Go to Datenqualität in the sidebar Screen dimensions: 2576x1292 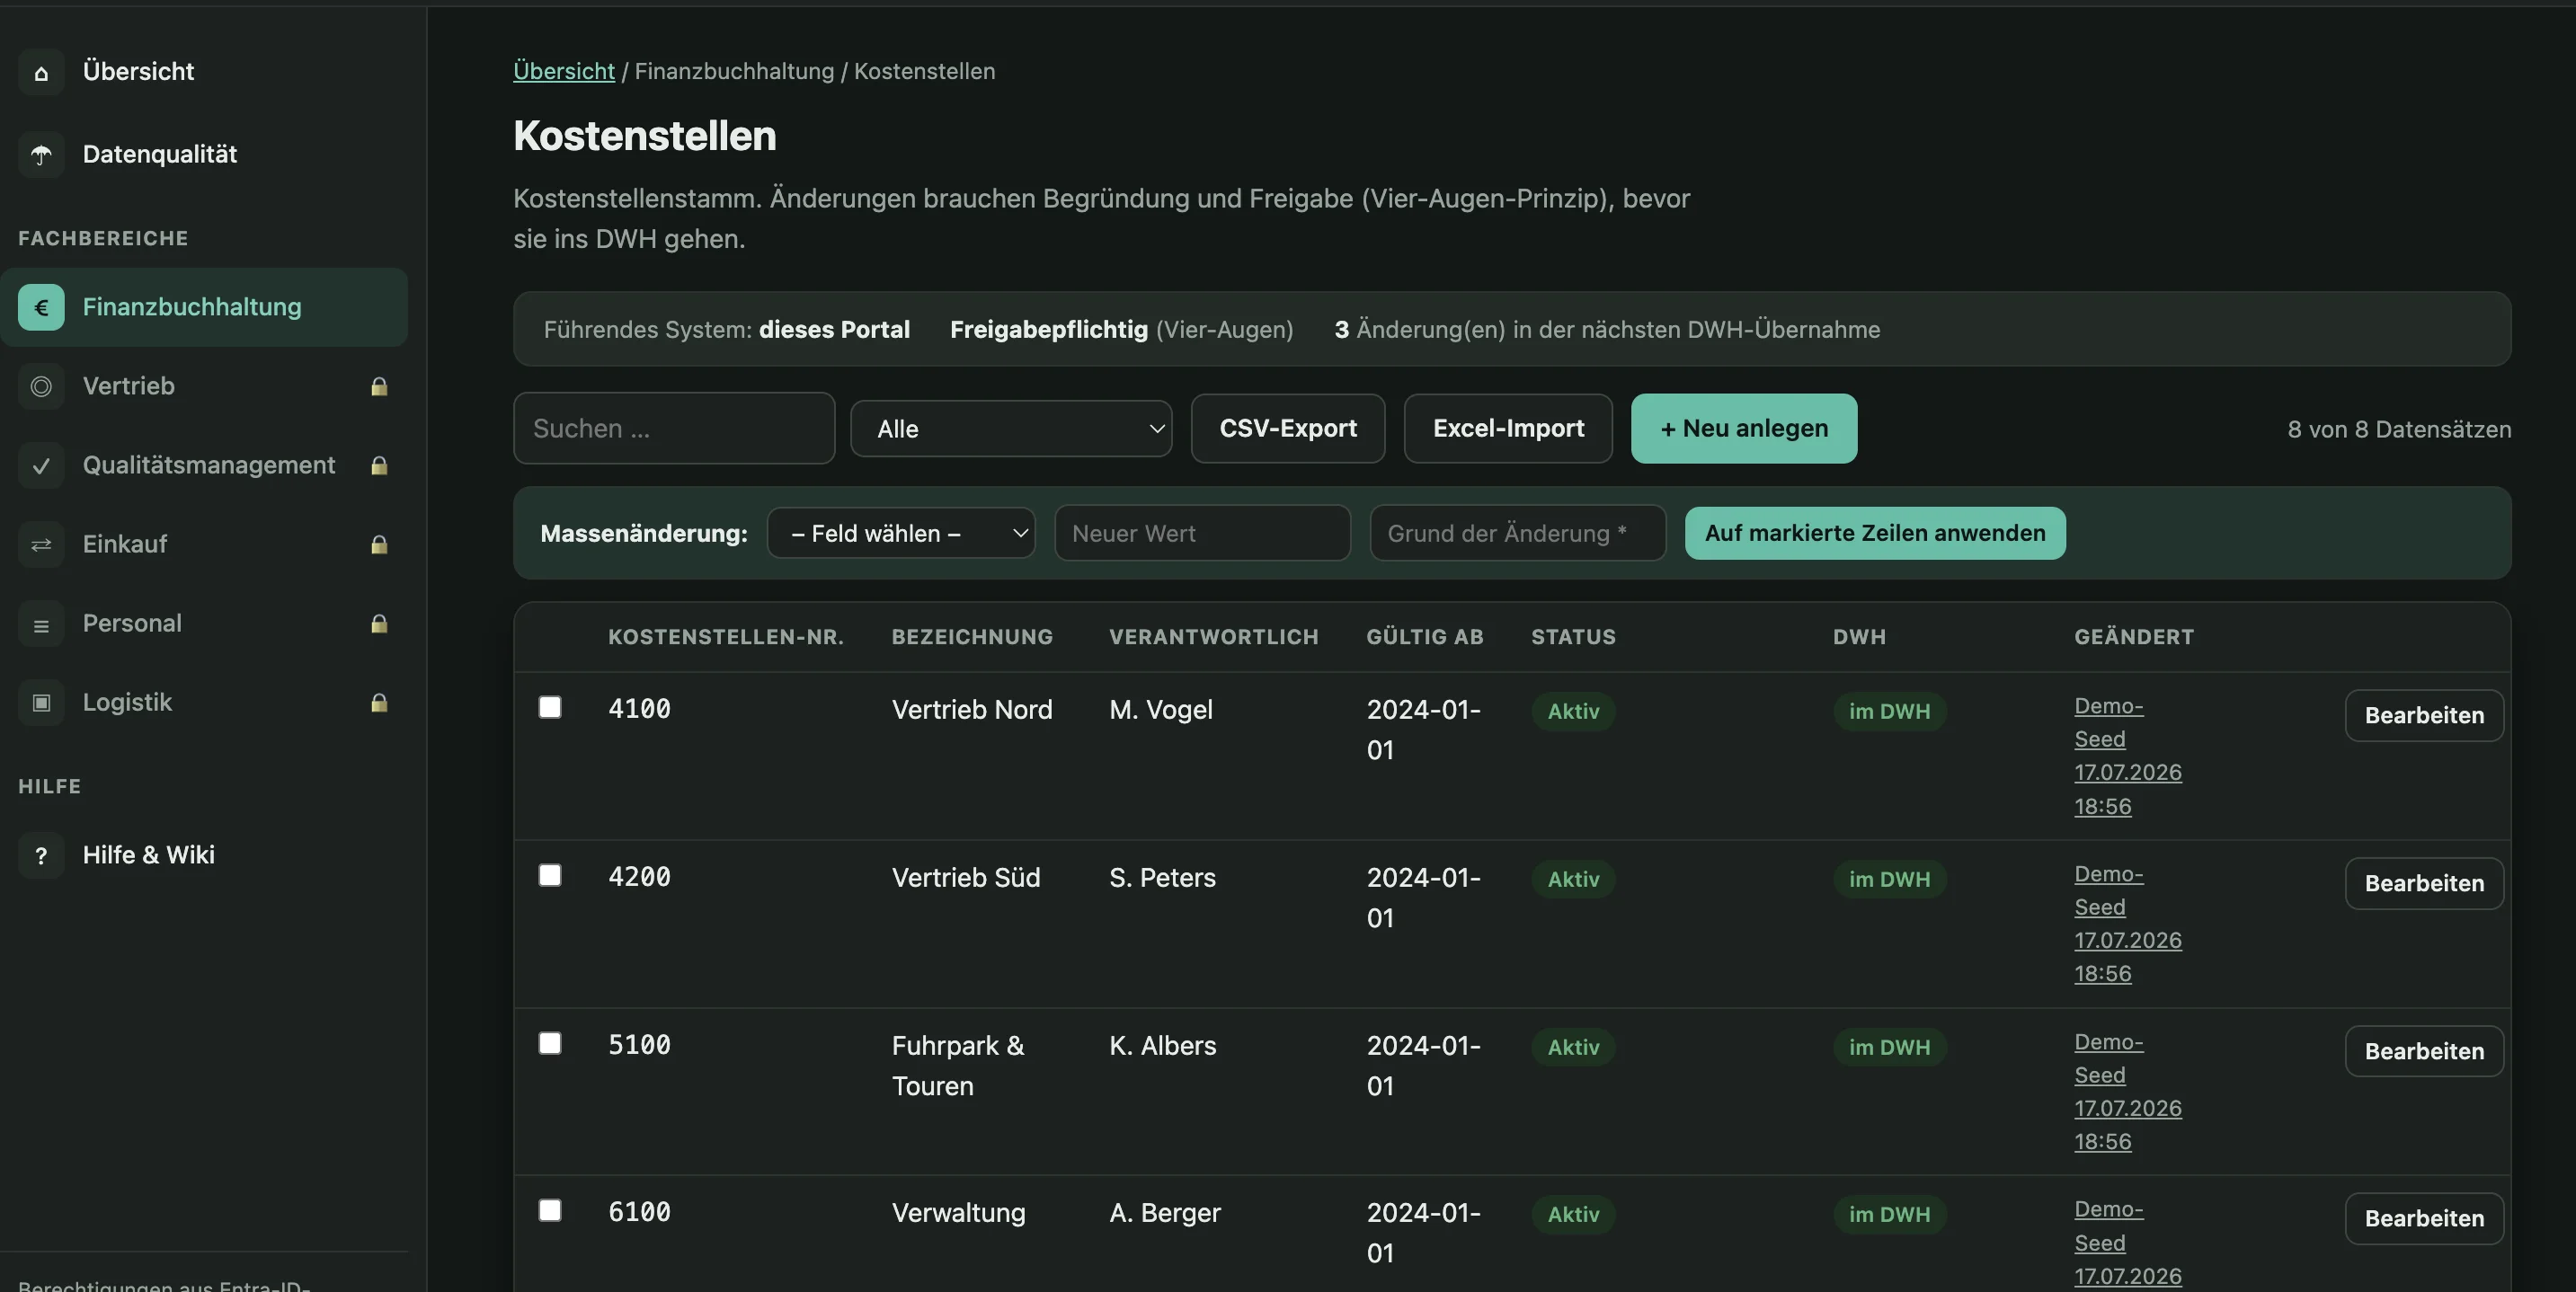(204, 155)
